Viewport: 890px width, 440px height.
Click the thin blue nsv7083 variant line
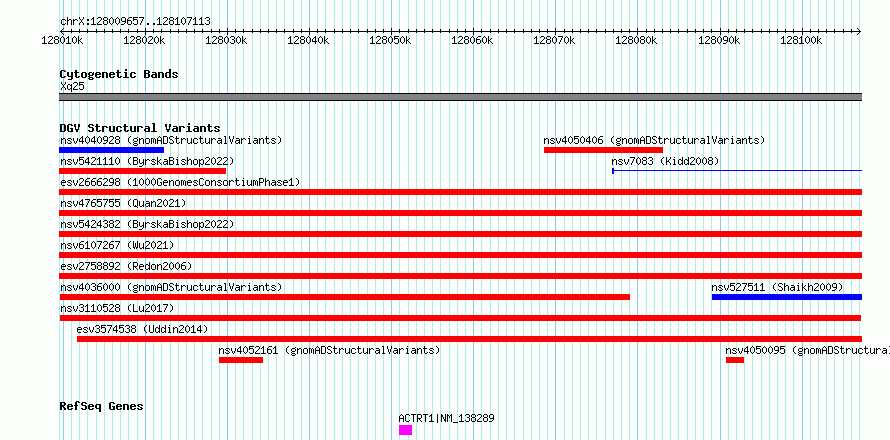pyautogui.click(x=737, y=171)
